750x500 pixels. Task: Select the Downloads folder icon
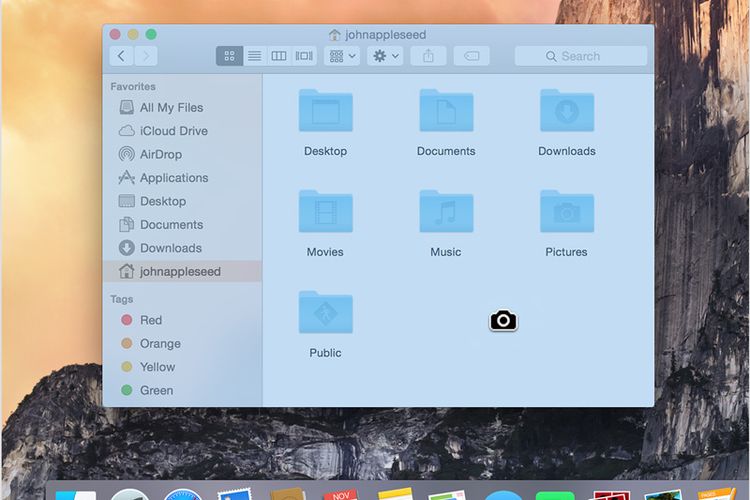point(567,111)
